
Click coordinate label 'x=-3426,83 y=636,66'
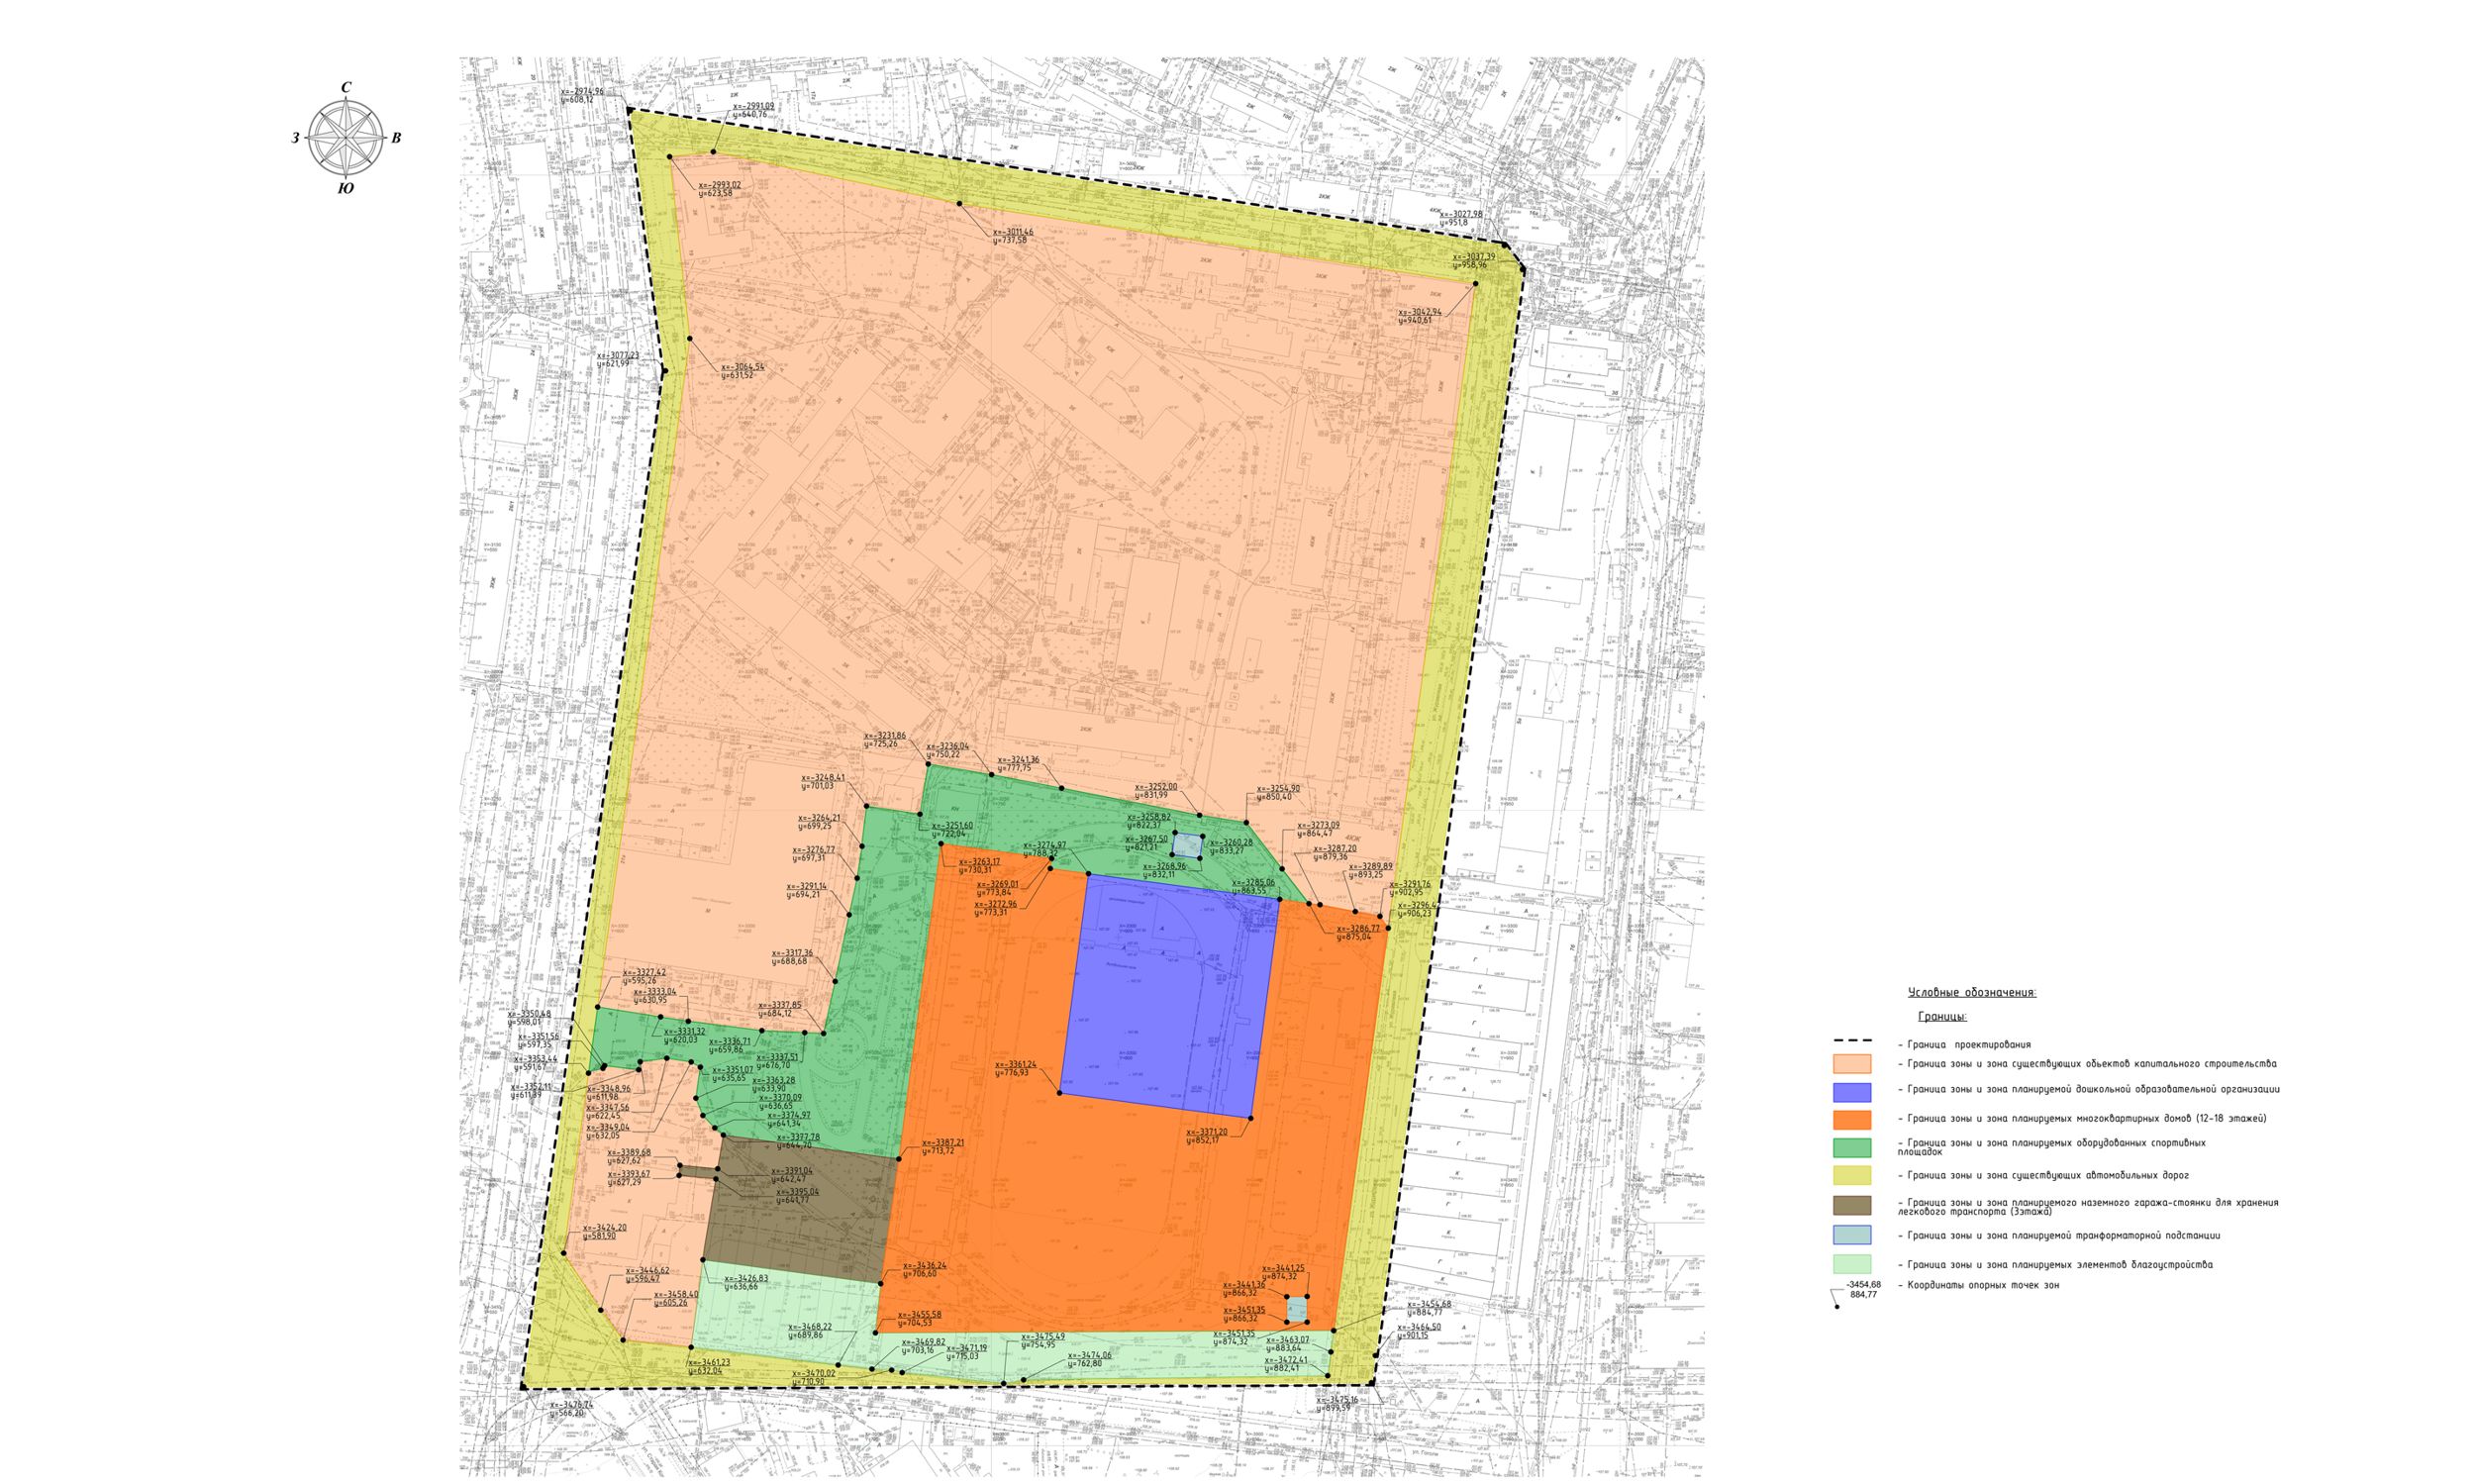point(746,1282)
